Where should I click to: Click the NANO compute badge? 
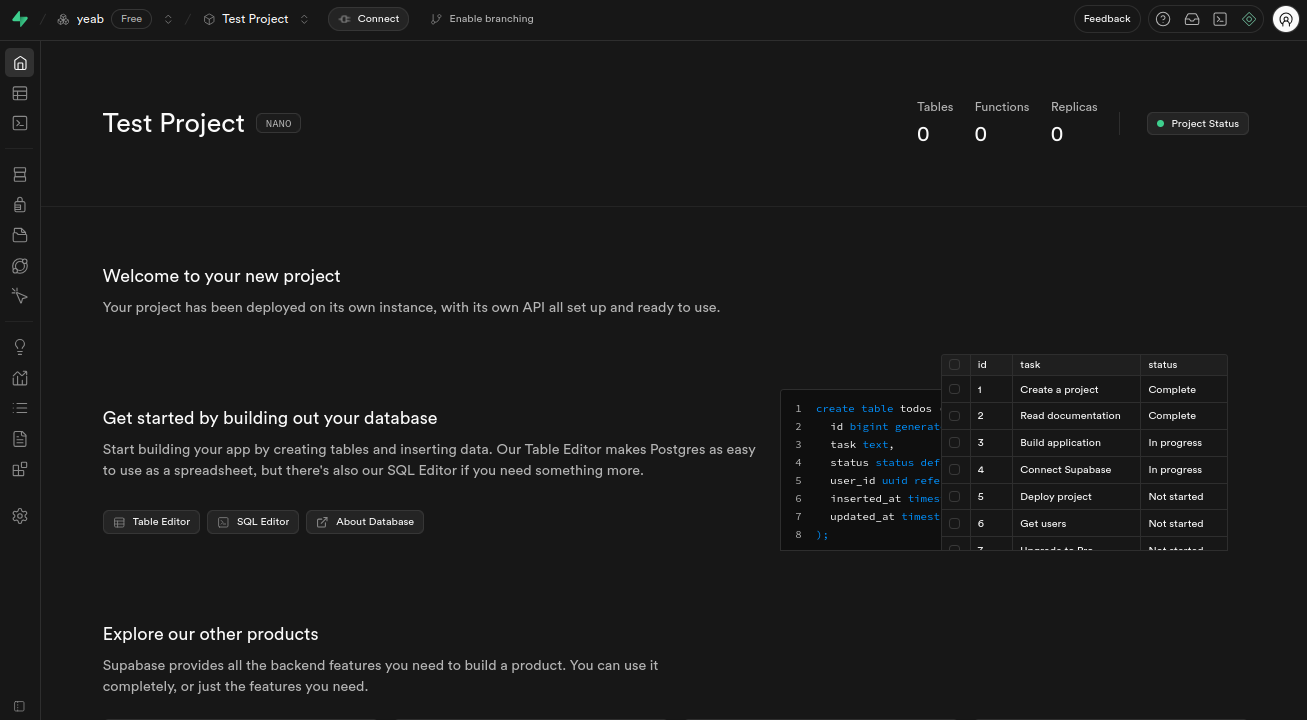pos(279,124)
